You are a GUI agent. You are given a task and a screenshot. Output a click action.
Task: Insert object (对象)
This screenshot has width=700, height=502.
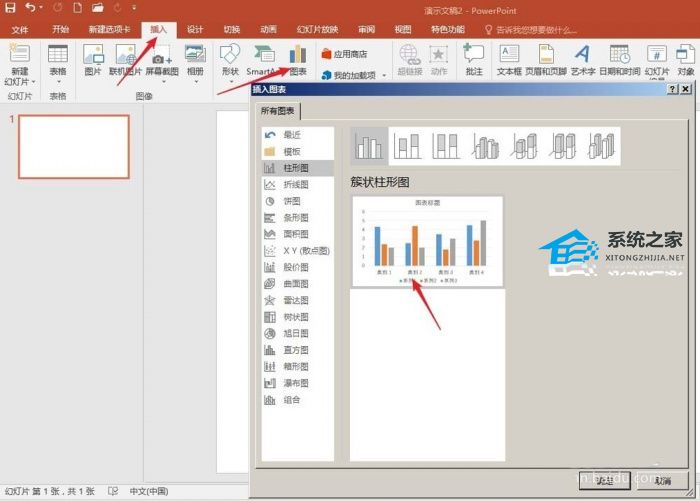tap(685, 60)
